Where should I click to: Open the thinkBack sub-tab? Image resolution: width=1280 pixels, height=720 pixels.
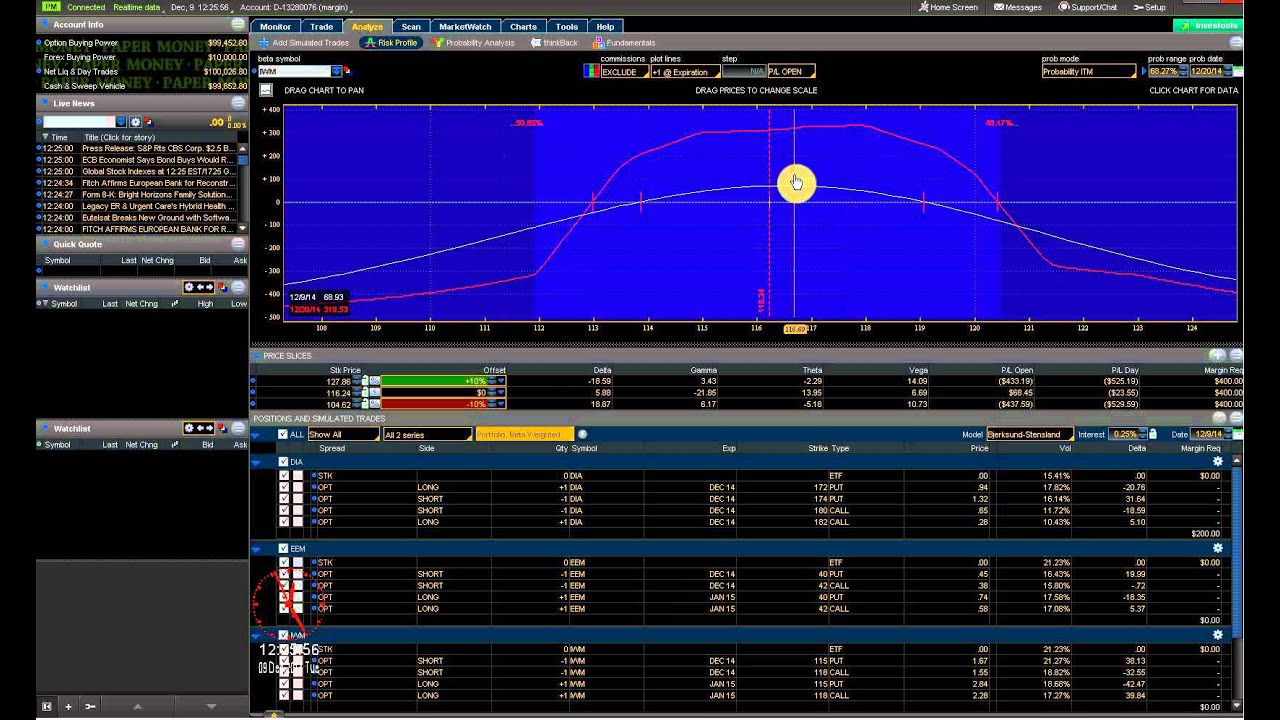click(555, 43)
